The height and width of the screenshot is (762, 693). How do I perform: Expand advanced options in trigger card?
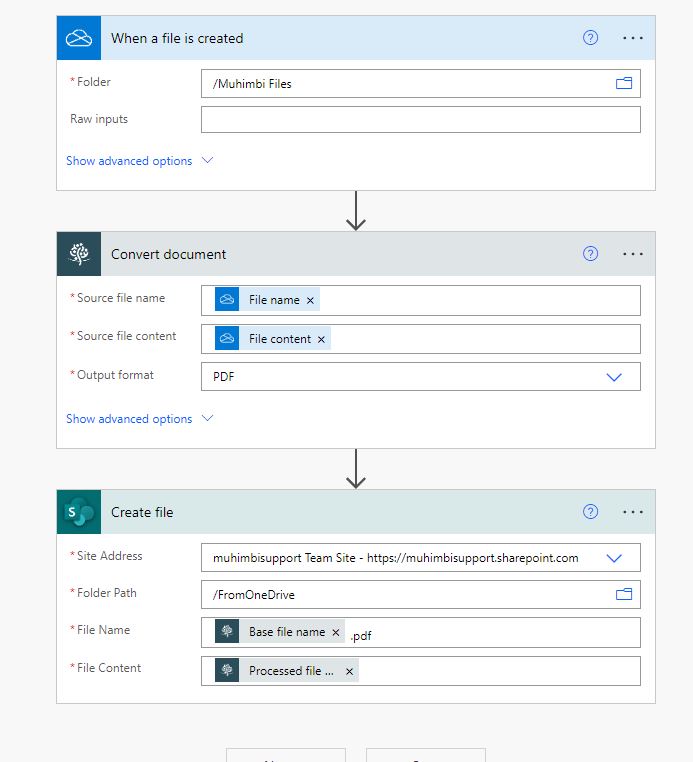139,161
